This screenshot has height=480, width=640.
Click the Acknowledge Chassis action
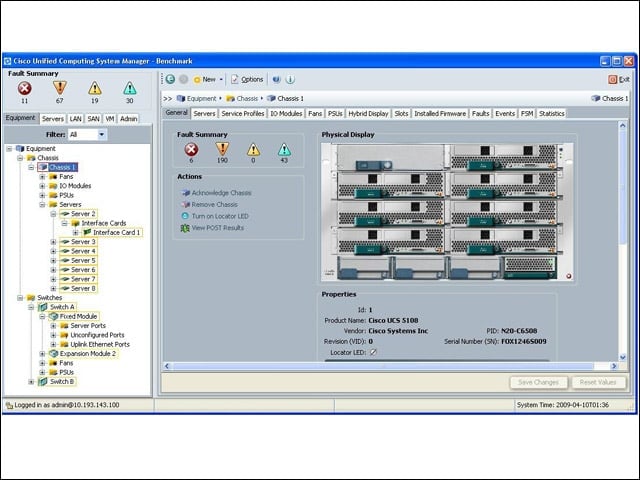click(x=216, y=193)
